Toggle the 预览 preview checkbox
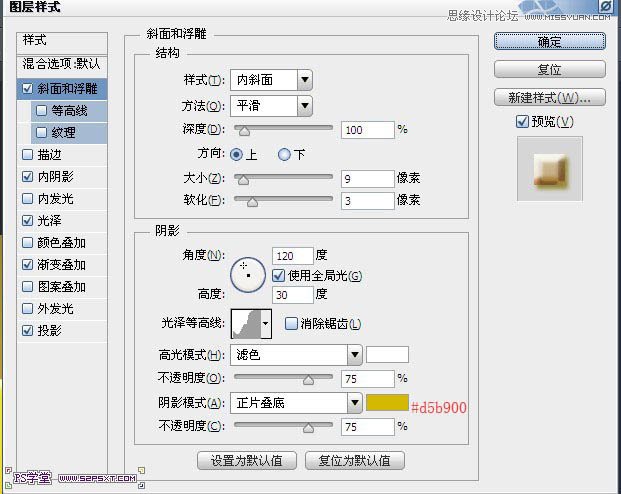This screenshot has width=621, height=494. 522,122
